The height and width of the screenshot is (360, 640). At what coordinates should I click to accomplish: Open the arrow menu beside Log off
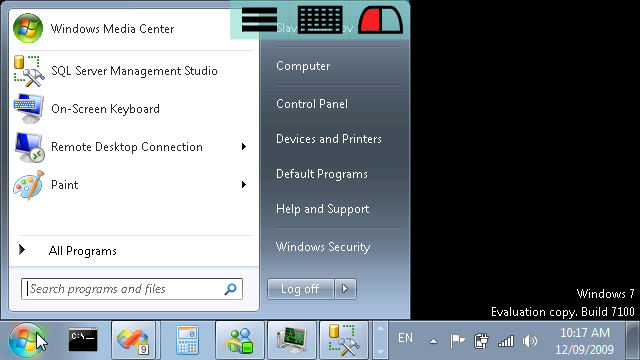pyautogui.click(x=345, y=289)
